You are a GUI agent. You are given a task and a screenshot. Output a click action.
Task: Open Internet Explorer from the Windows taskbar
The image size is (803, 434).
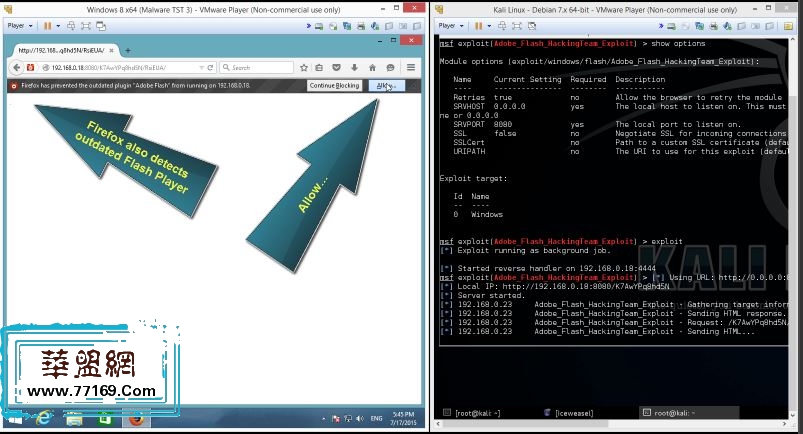[x=44, y=419]
